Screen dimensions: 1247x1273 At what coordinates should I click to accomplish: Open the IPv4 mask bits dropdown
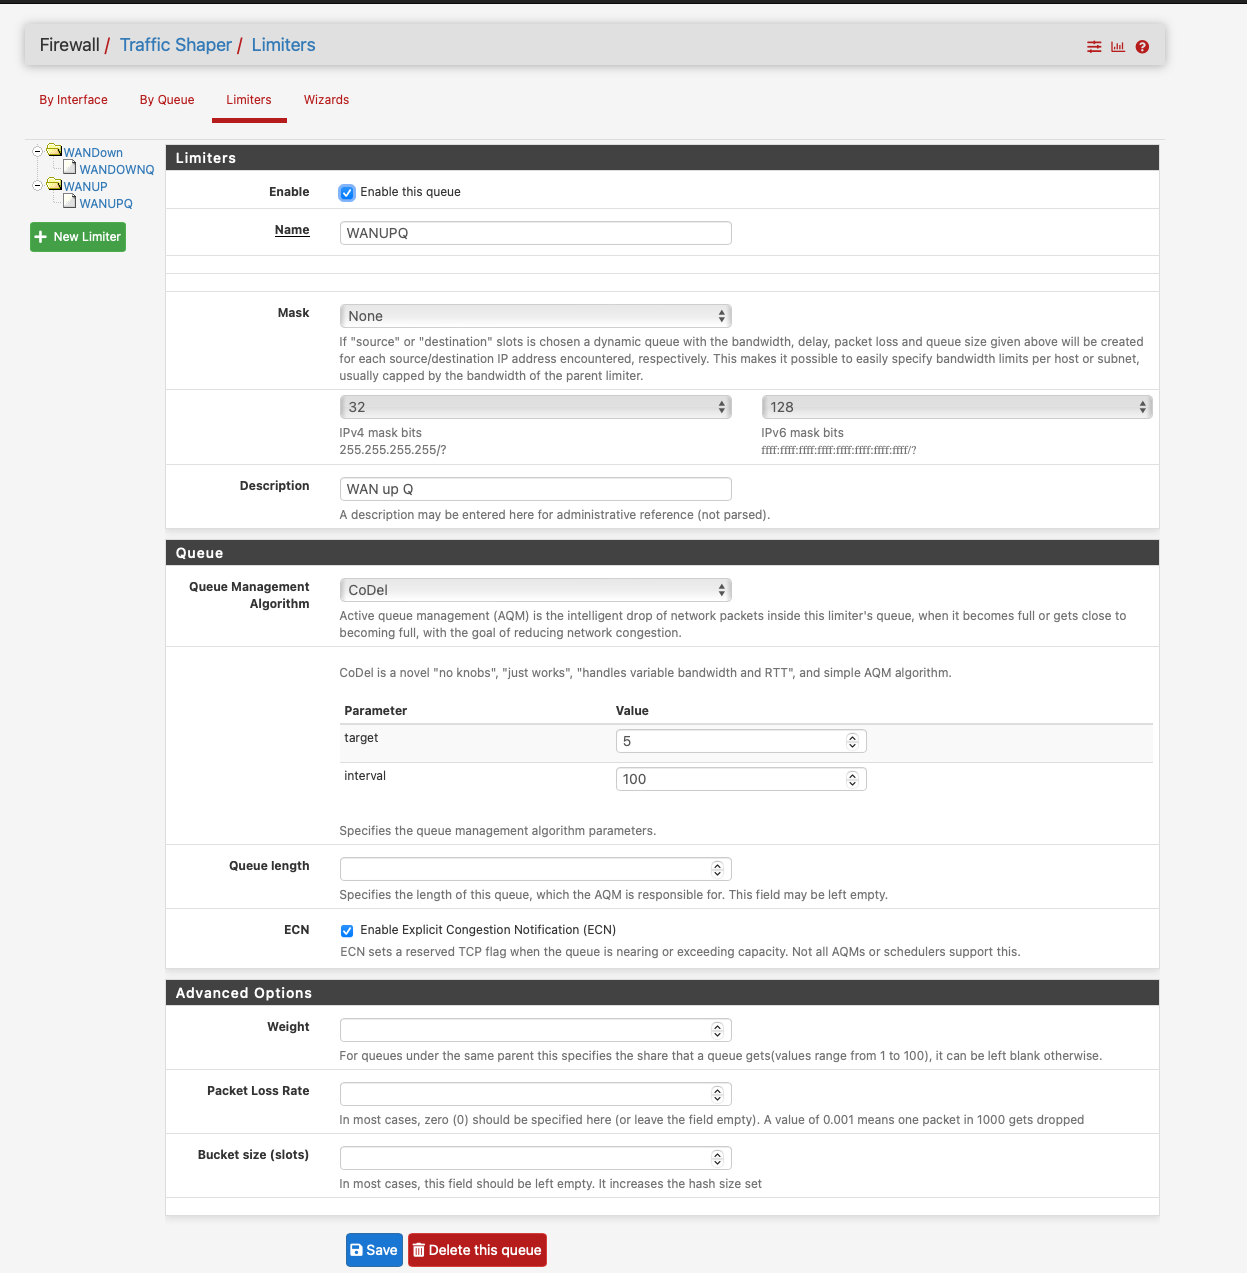535,407
